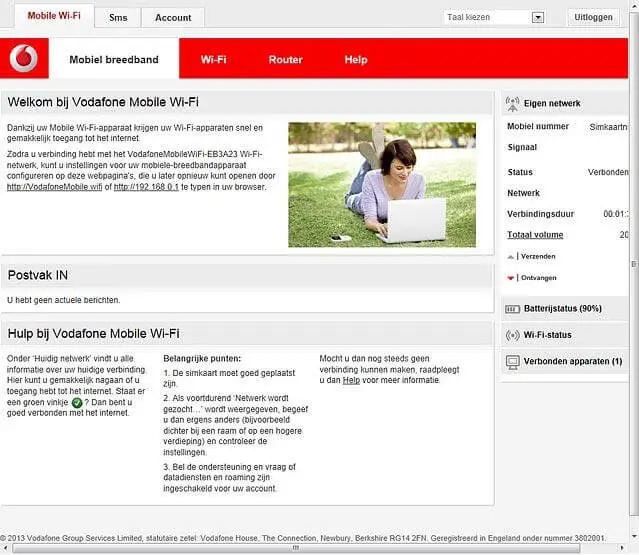The height and width of the screenshot is (555, 639).
Task: Switch to the Sms tab
Action: pos(118,18)
